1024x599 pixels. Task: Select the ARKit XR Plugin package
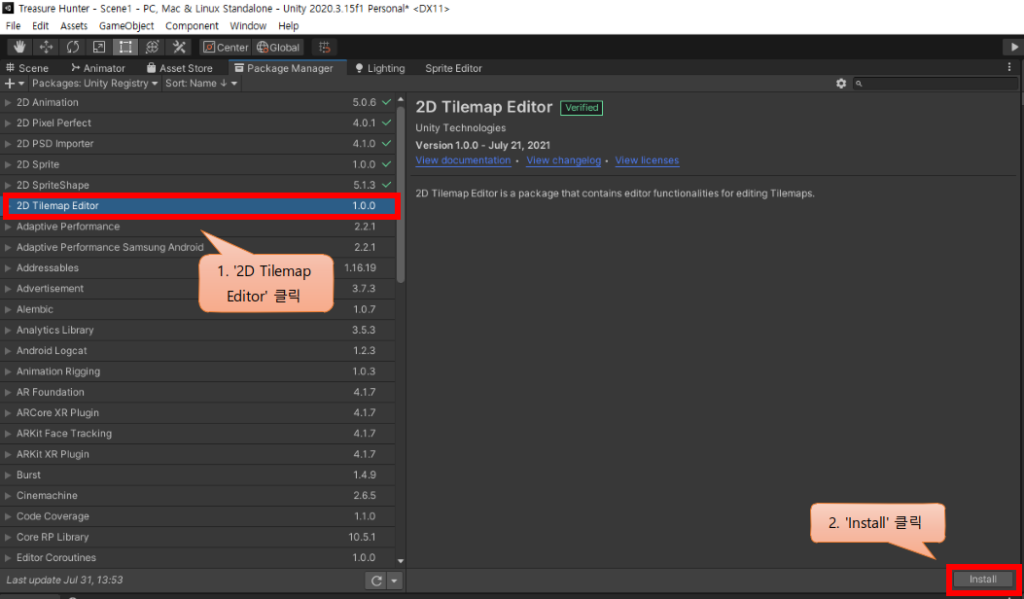199,454
